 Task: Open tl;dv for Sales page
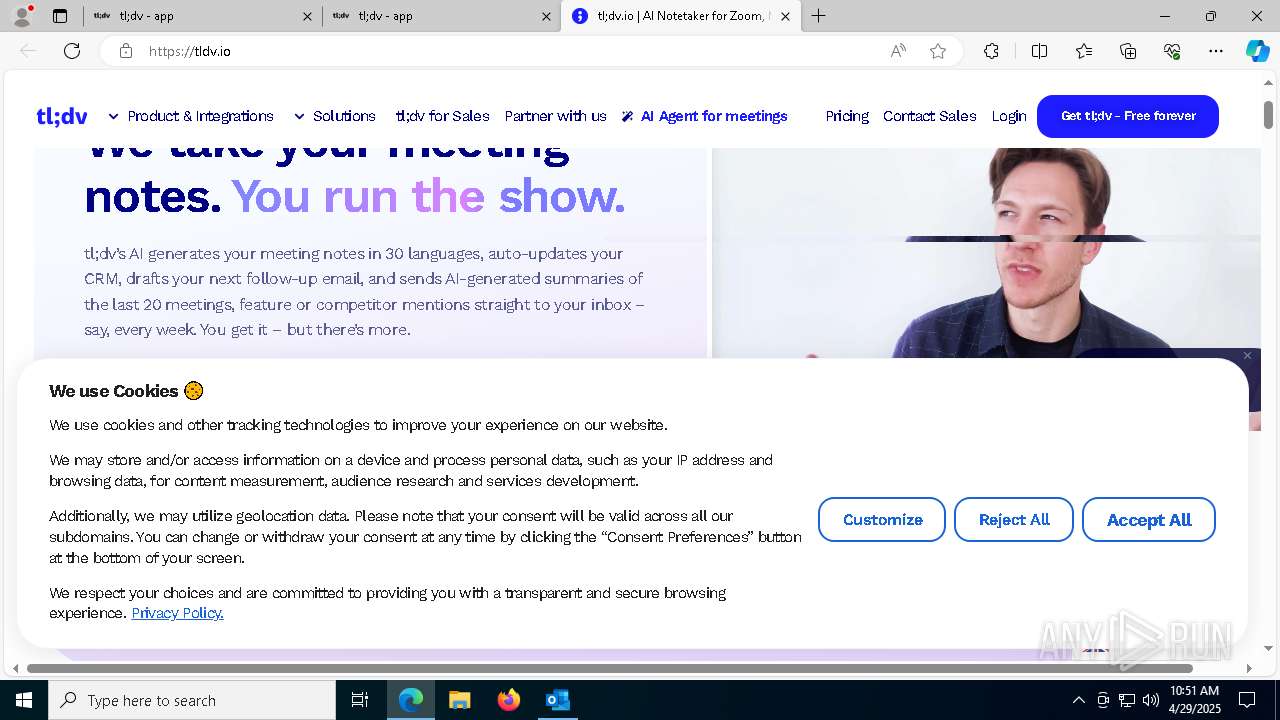pos(442,116)
